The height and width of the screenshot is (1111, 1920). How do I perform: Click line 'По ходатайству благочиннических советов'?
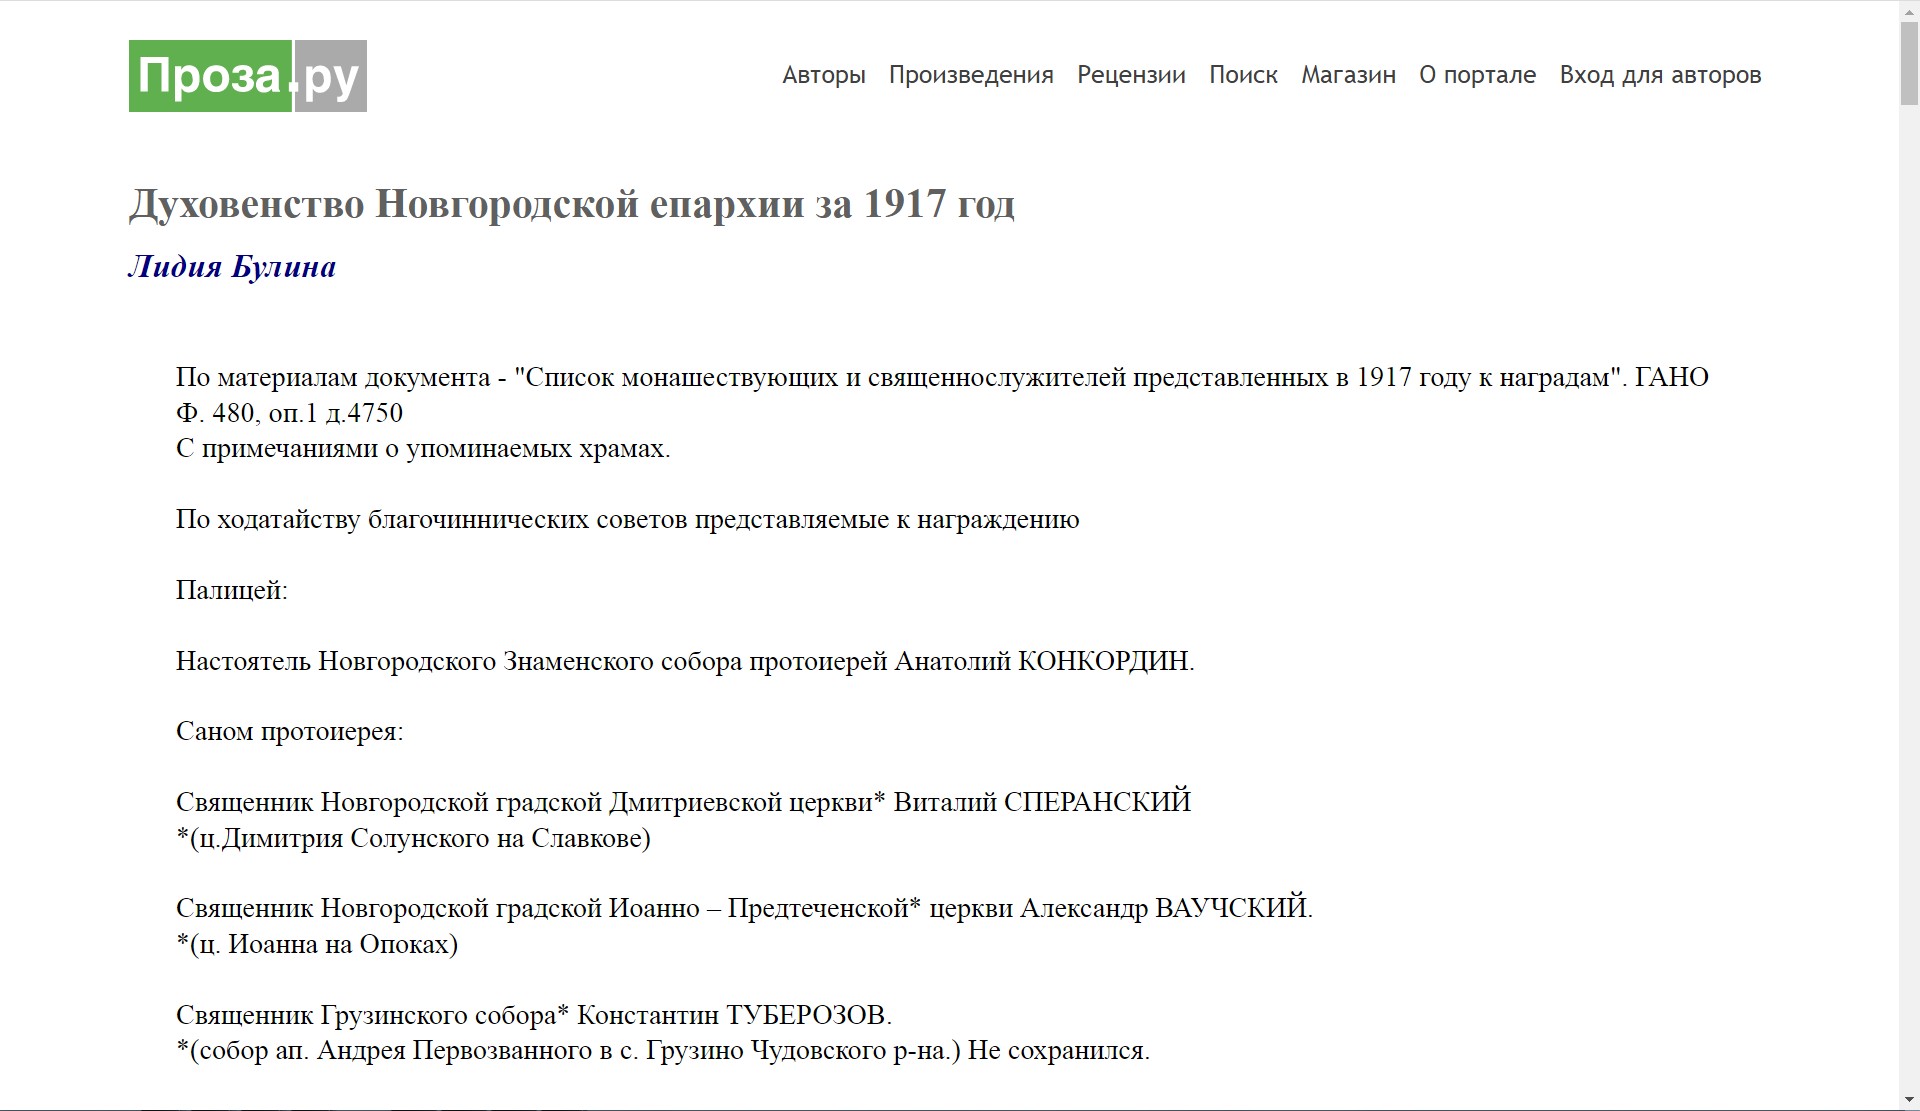tap(628, 520)
